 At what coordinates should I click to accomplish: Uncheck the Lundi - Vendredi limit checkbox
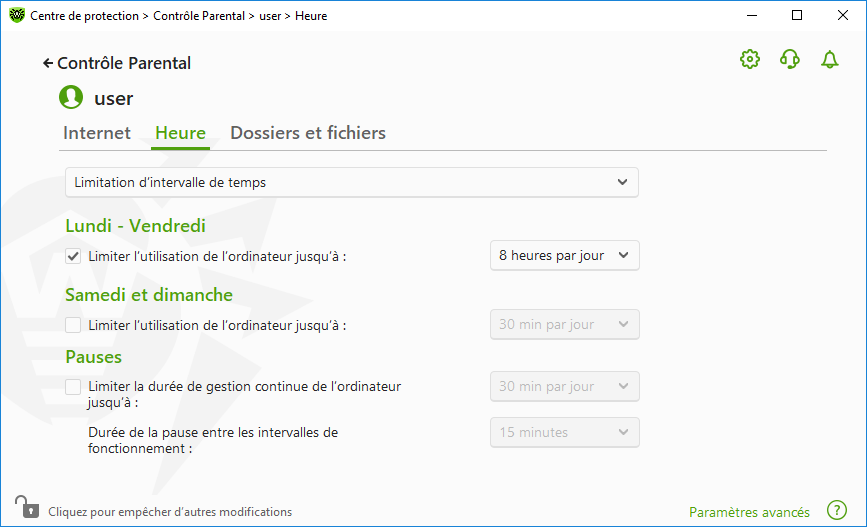click(x=73, y=256)
